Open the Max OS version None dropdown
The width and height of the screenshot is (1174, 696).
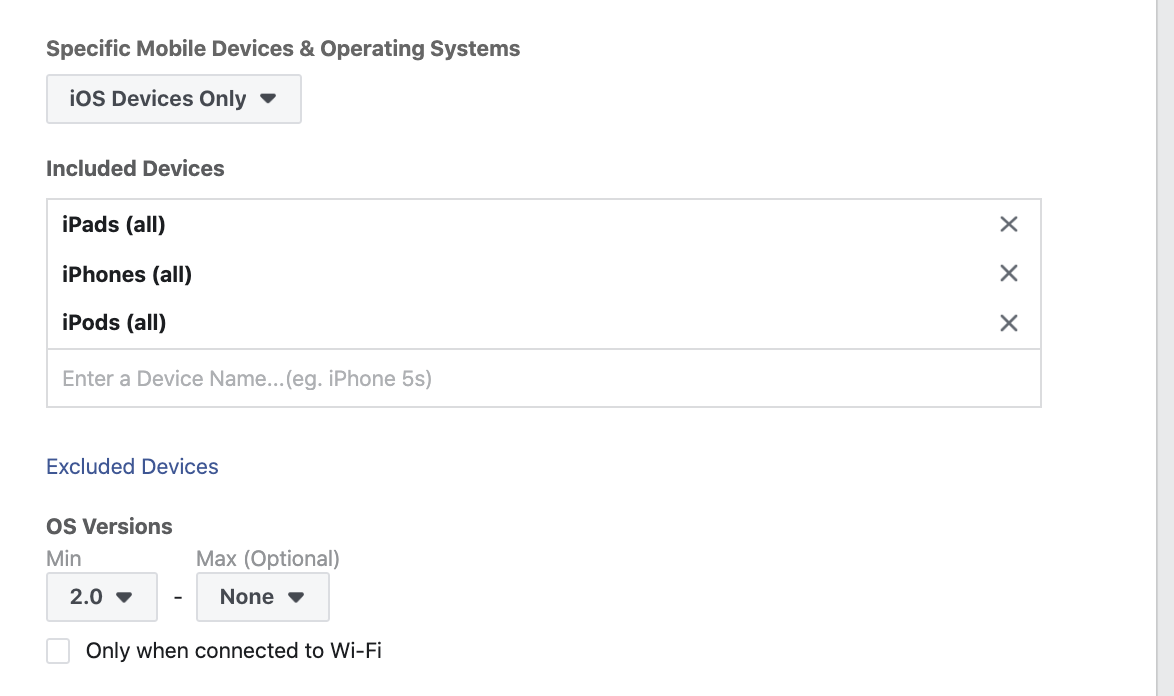(x=263, y=596)
